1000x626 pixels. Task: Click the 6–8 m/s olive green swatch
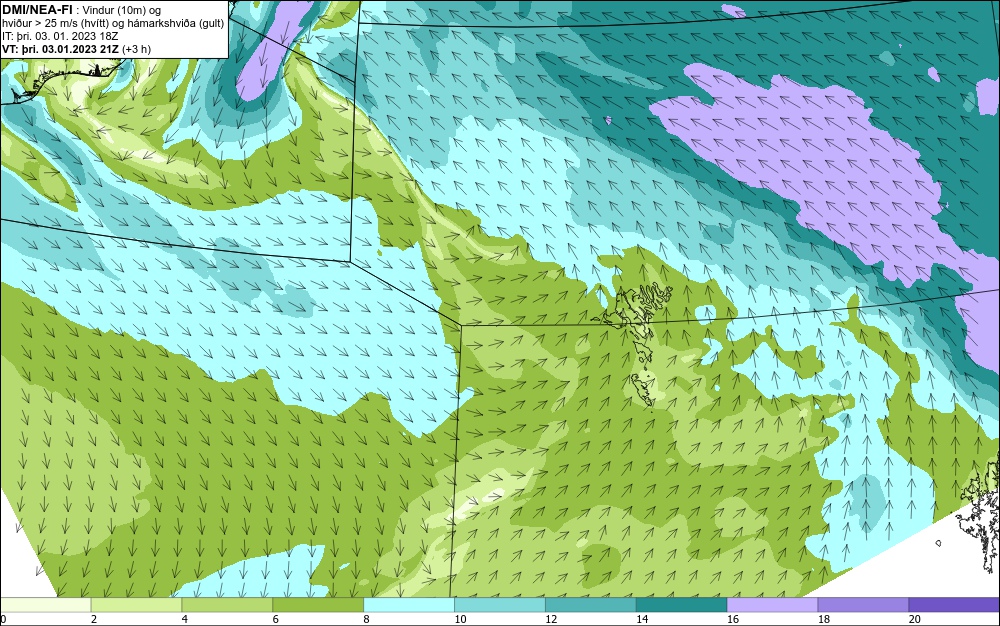pos(318,604)
